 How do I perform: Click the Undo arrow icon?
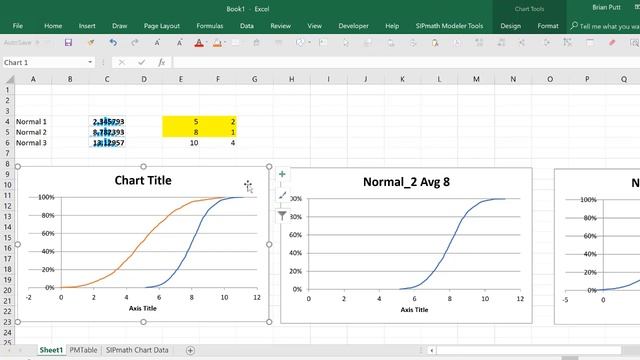click(x=113, y=42)
